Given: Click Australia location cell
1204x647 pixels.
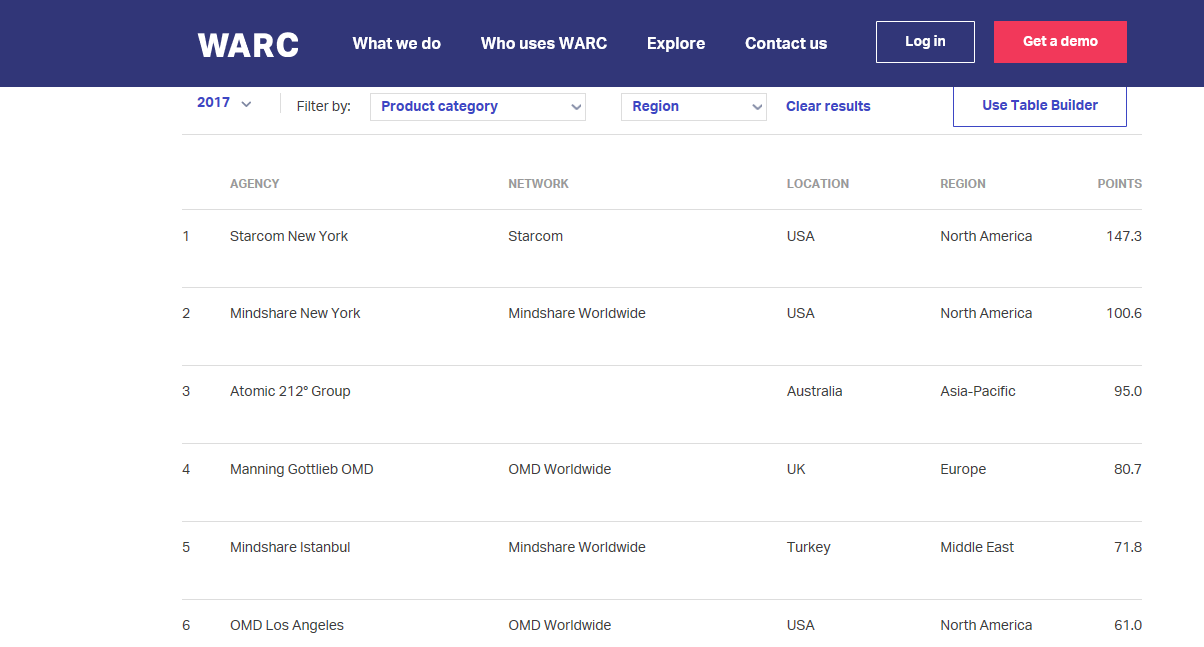Looking at the screenshot, I should point(815,391).
